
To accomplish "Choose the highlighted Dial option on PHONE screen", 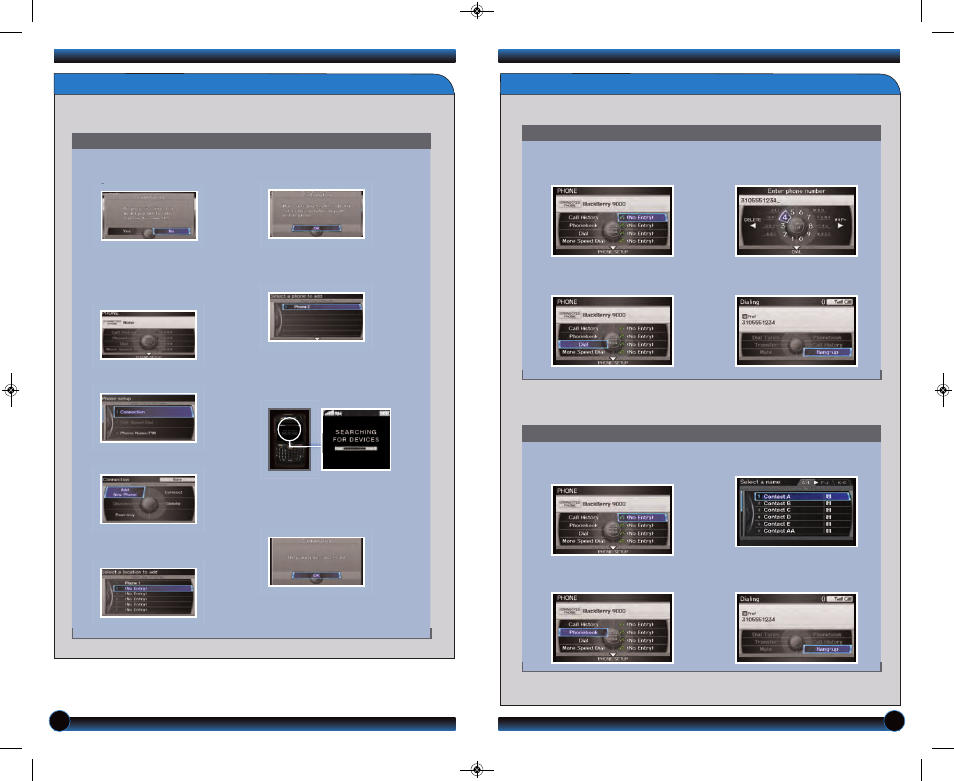I will [583, 344].
